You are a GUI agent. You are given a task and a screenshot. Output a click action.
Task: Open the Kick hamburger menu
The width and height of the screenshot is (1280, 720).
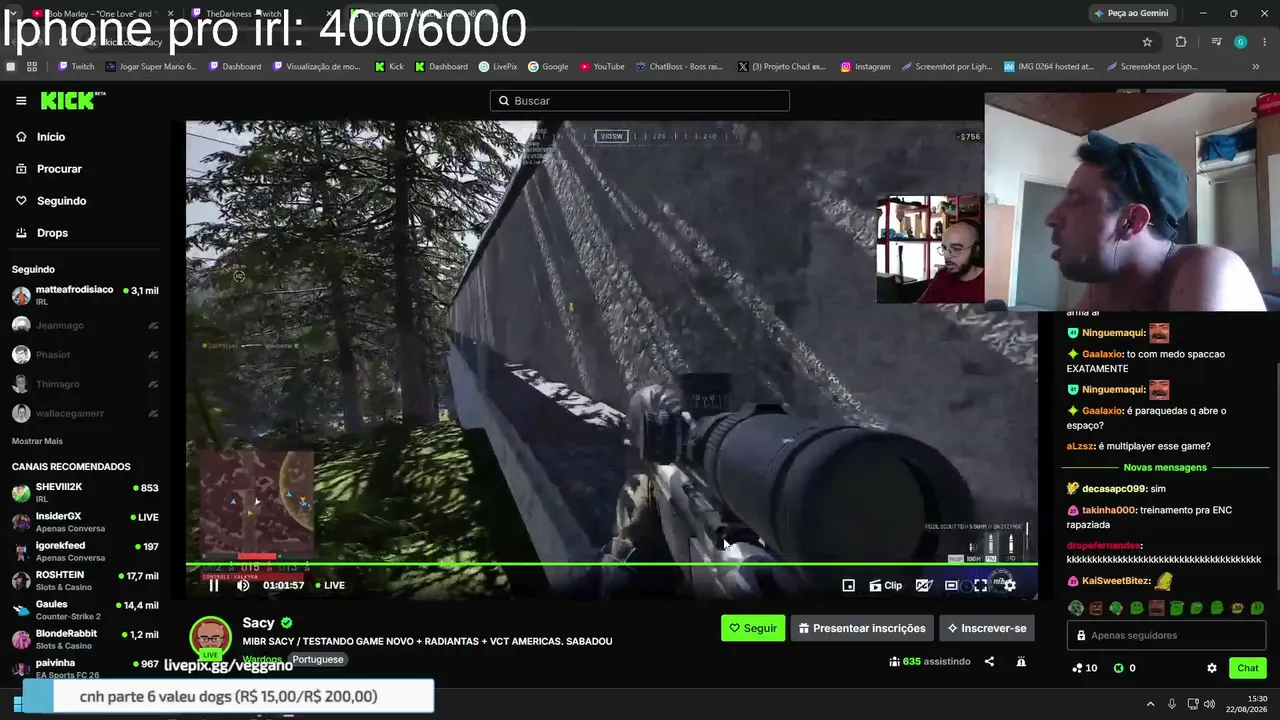[x=21, y=101]
